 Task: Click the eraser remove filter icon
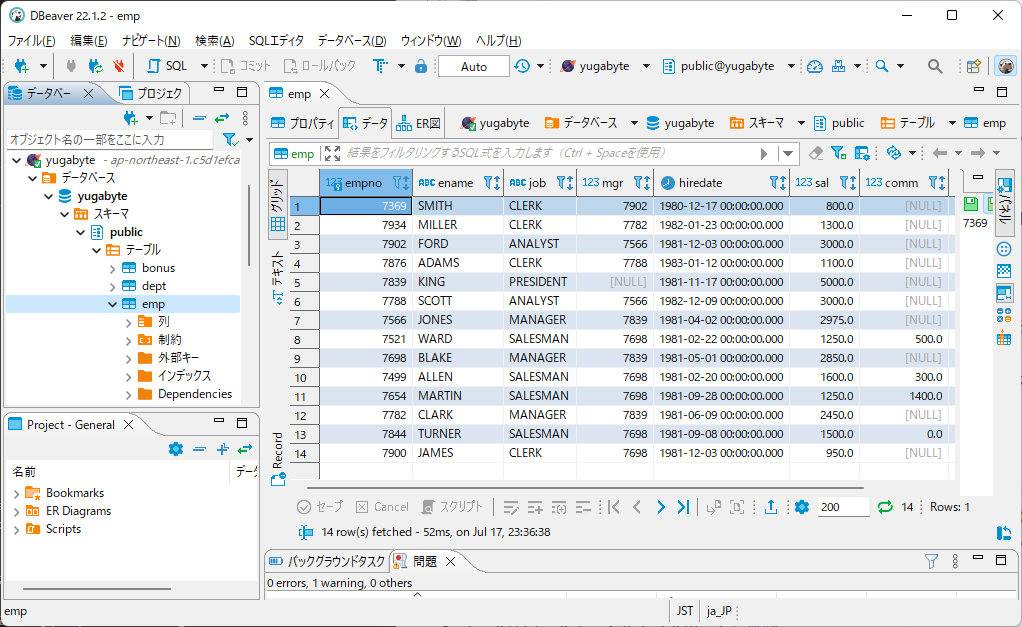tap(815, 153)
